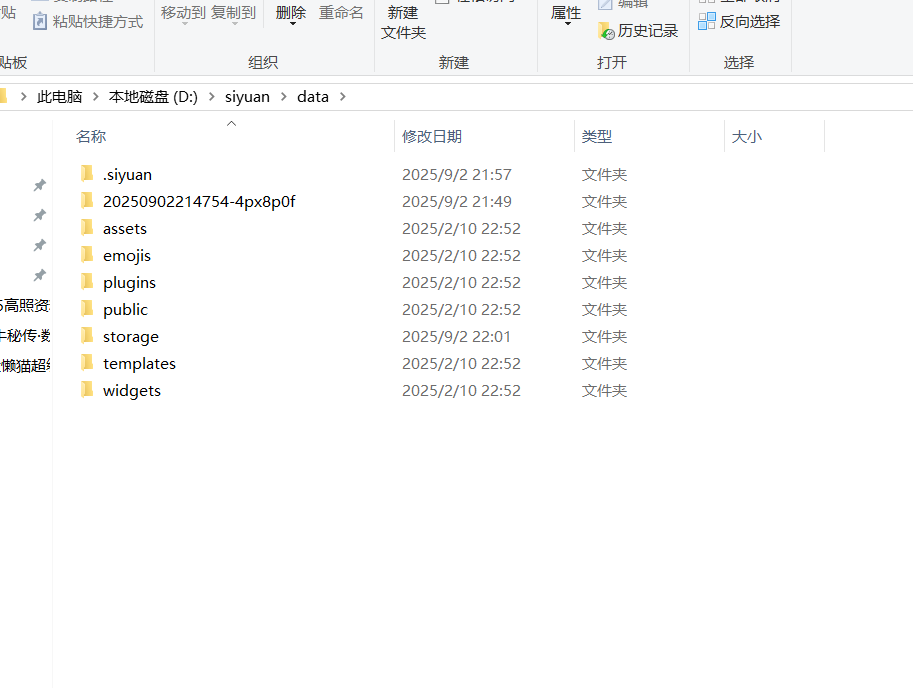
Task: Click the 新建文件夹 new folder button
Action: click(x=404, y=22)
